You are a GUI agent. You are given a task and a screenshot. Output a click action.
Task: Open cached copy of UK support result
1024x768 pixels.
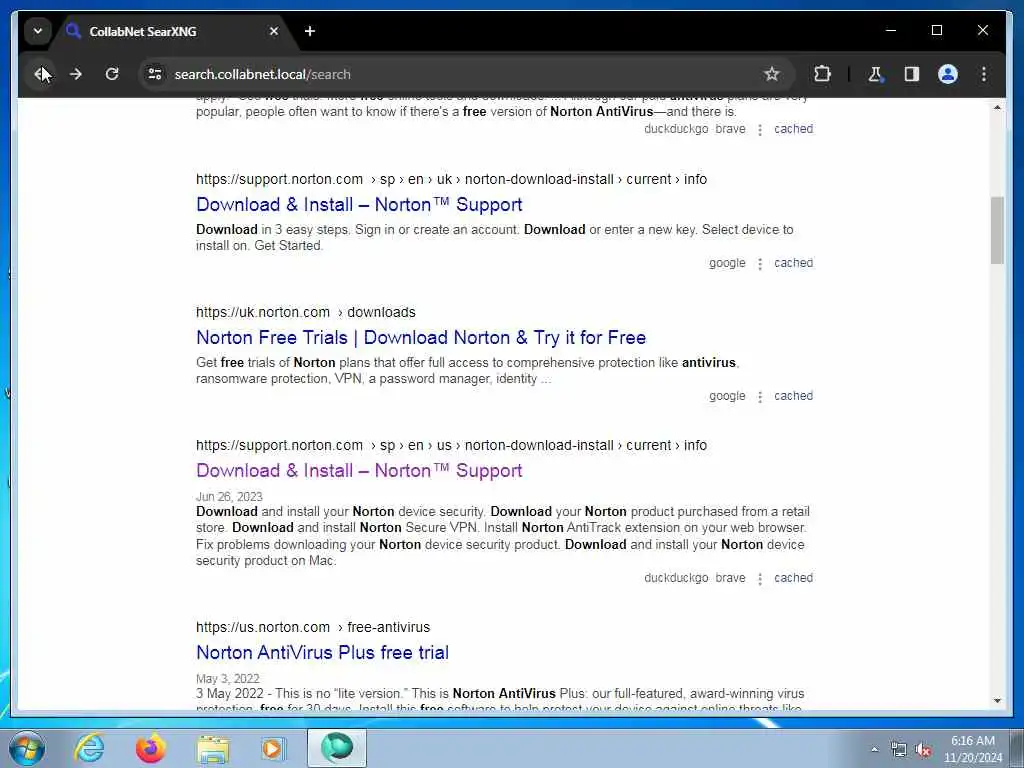coord(793,263)
